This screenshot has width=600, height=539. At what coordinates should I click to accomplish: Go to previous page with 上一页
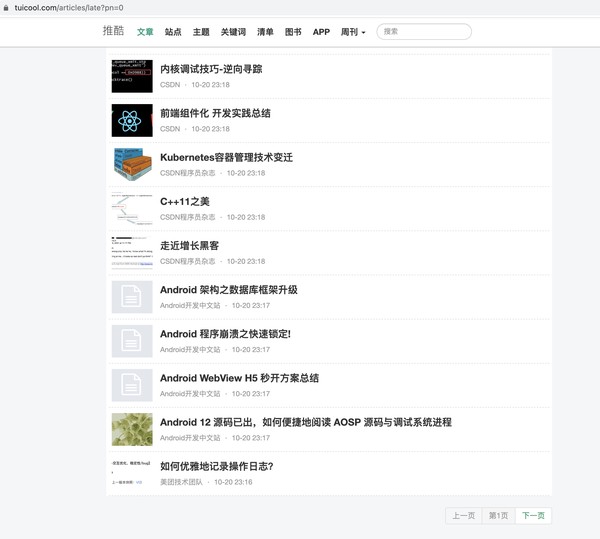464,516
